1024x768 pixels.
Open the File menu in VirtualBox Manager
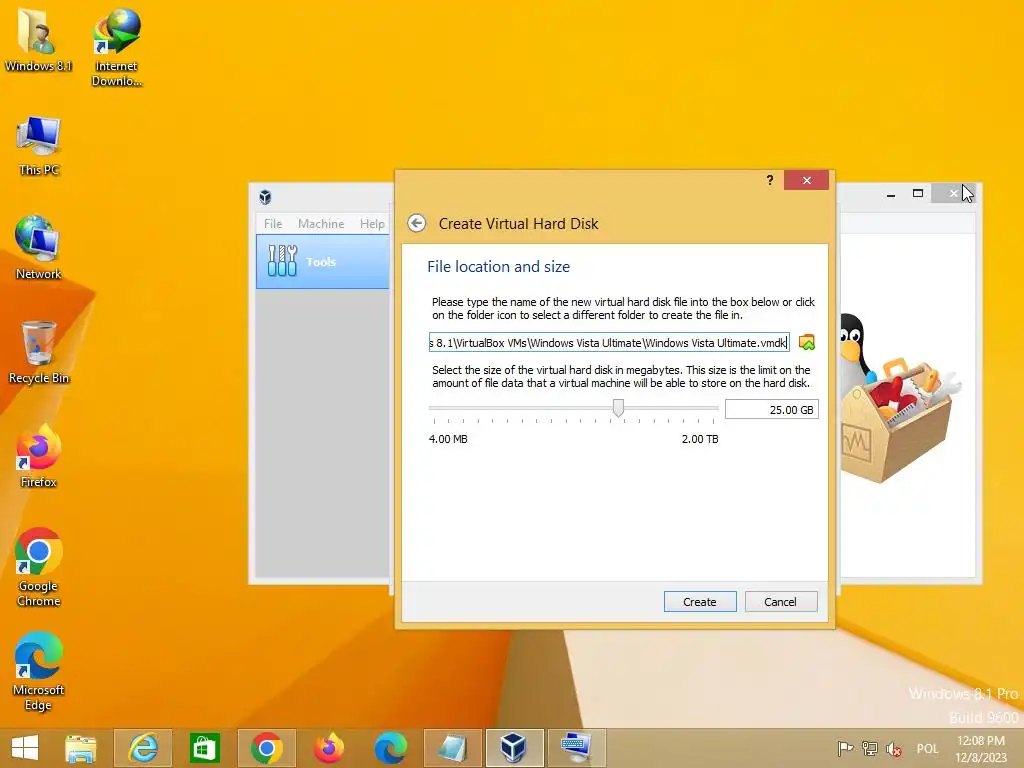click(x=273, y=223)
